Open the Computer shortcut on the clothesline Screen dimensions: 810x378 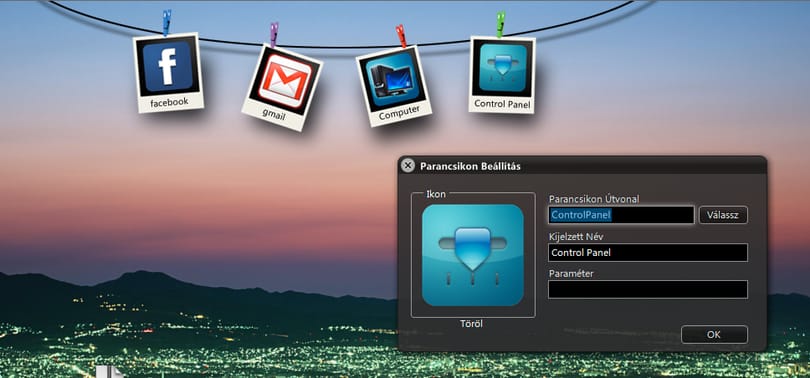(x=394, y=86)
